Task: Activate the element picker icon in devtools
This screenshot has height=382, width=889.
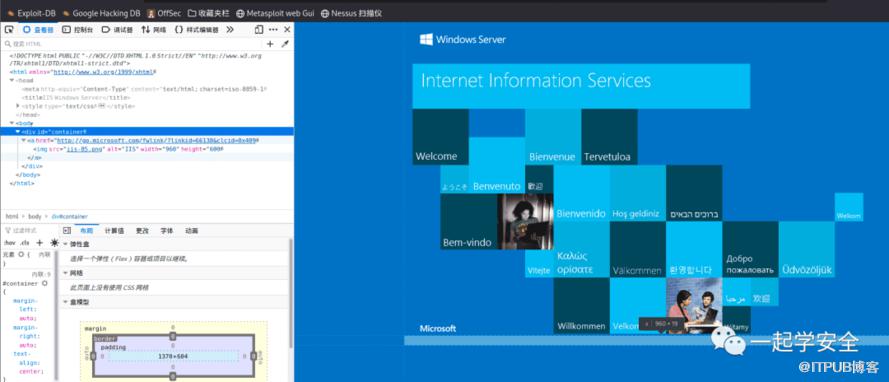Action: (9, 29)
